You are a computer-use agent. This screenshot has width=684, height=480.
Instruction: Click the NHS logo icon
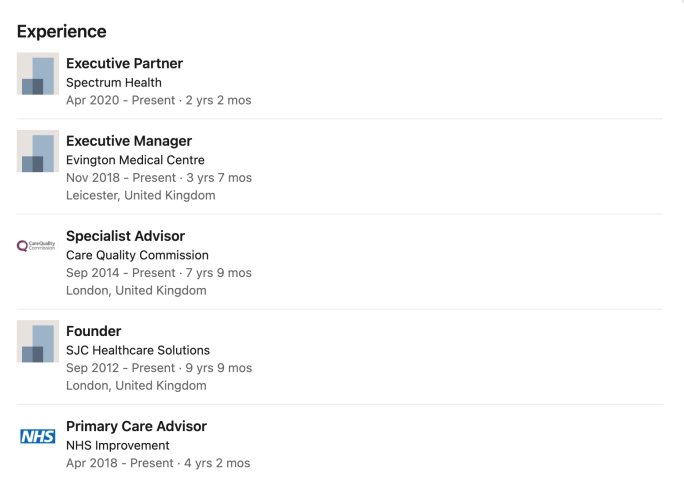pyautogui.click(x=38, y=436)
